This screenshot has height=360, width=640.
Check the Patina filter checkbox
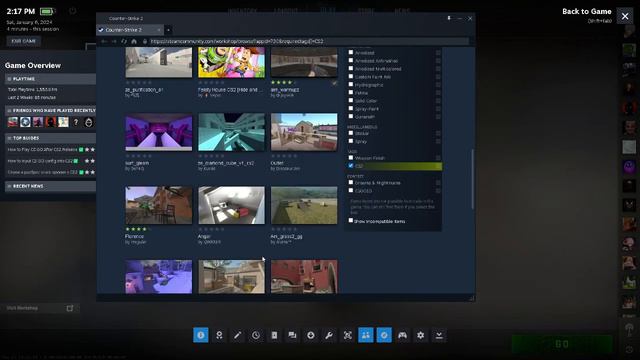[351, 92]
